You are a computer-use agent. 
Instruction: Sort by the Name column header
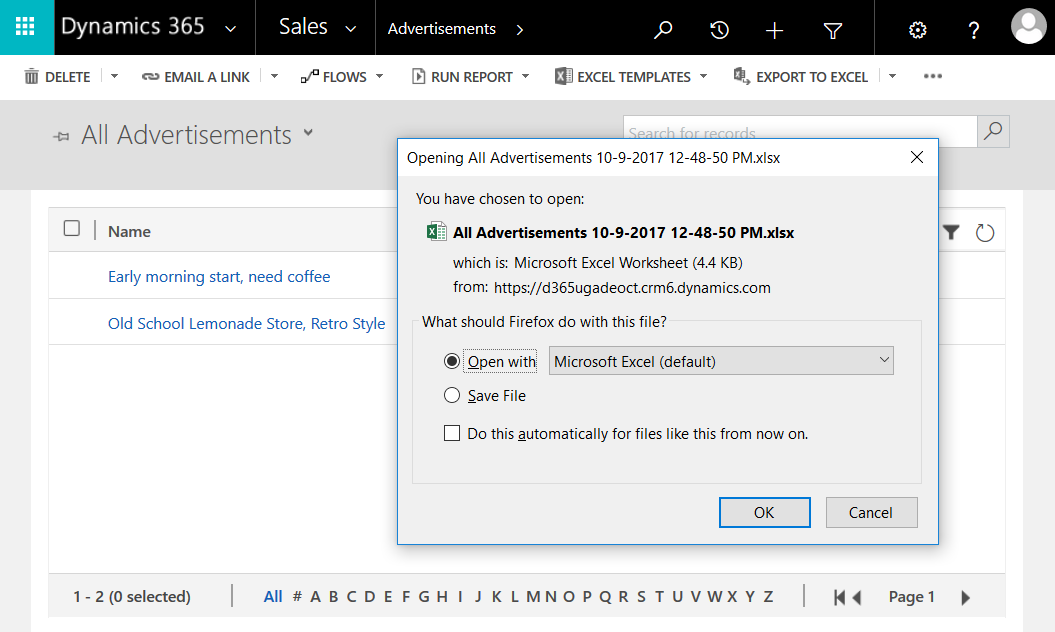(129, 231)
